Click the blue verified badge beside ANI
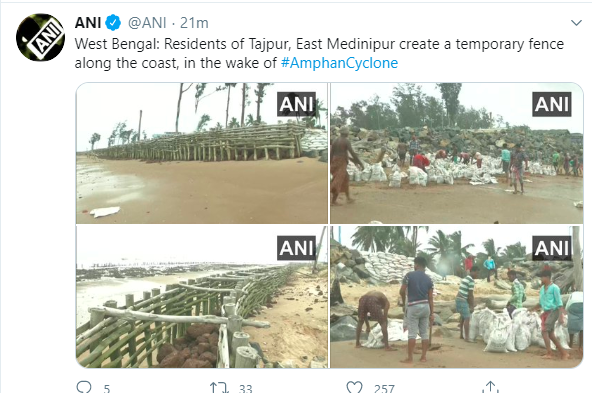 tap(113, 23)
